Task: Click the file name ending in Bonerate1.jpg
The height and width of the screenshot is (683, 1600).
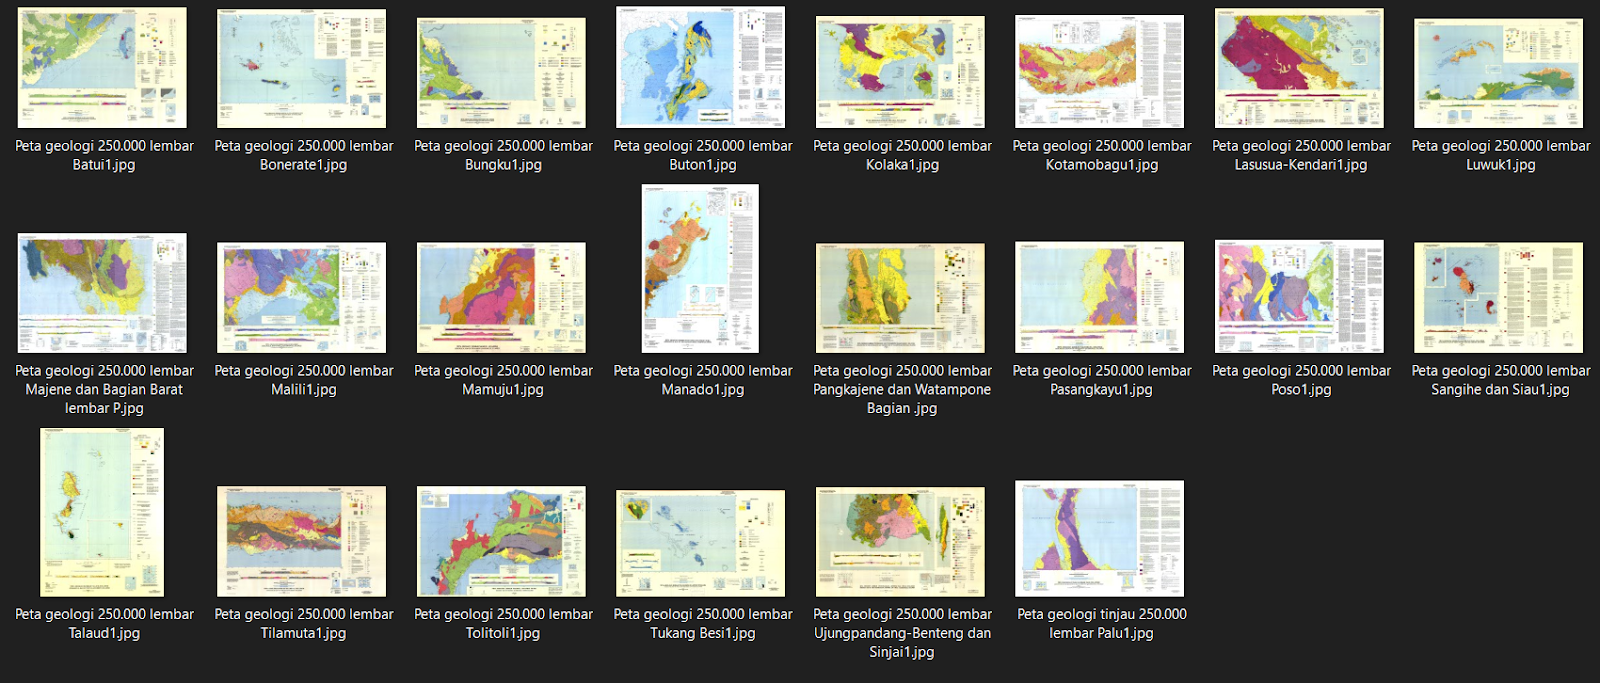Action: [304, 155]
